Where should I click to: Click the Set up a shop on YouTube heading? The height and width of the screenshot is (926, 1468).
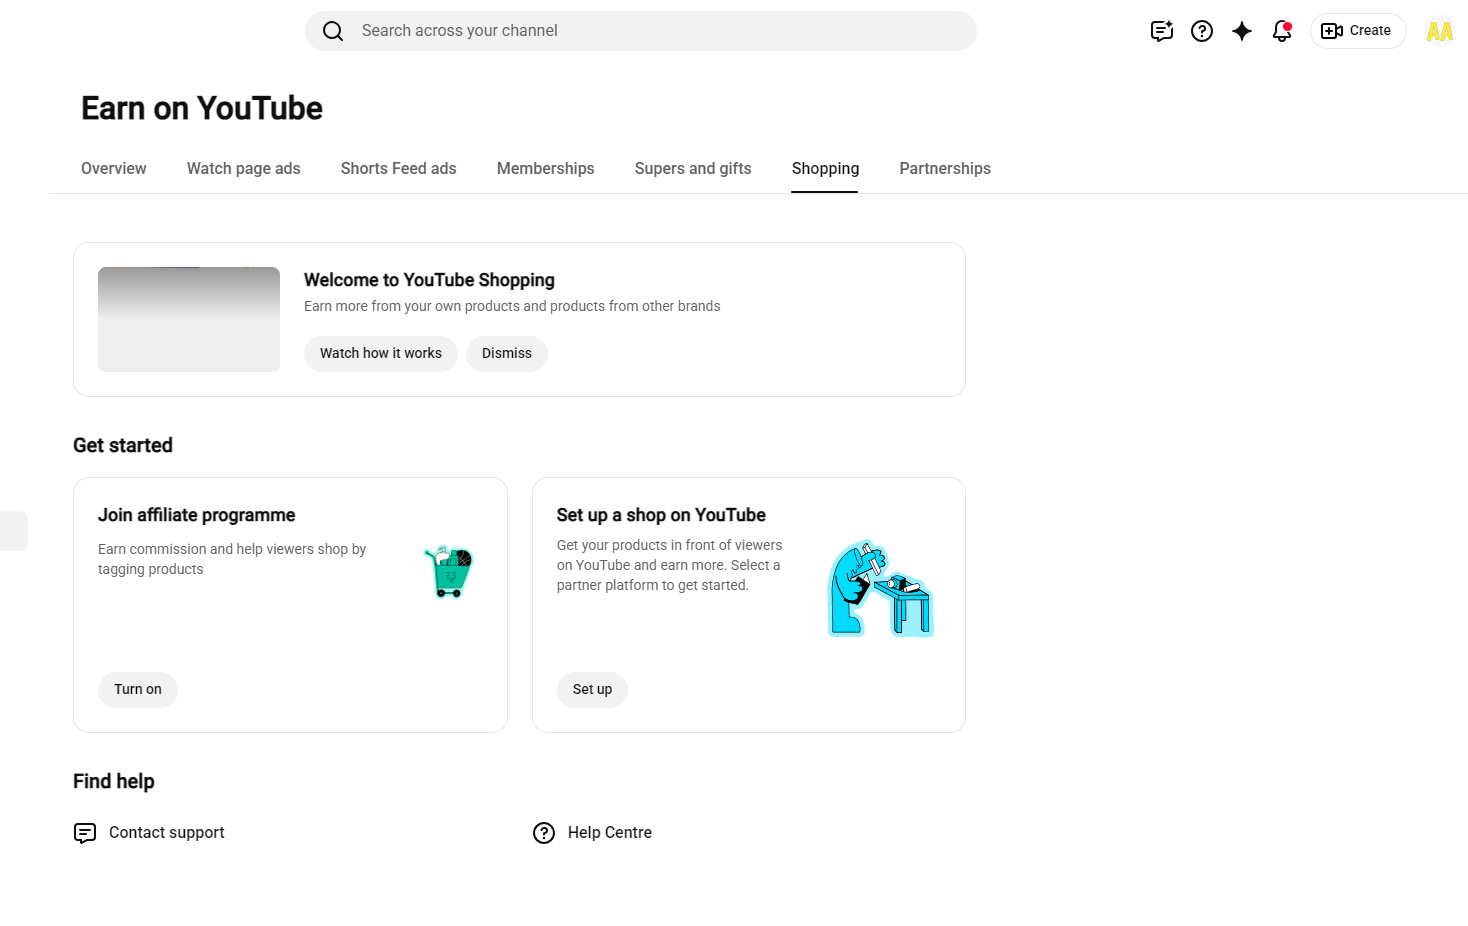pos(661,516)
